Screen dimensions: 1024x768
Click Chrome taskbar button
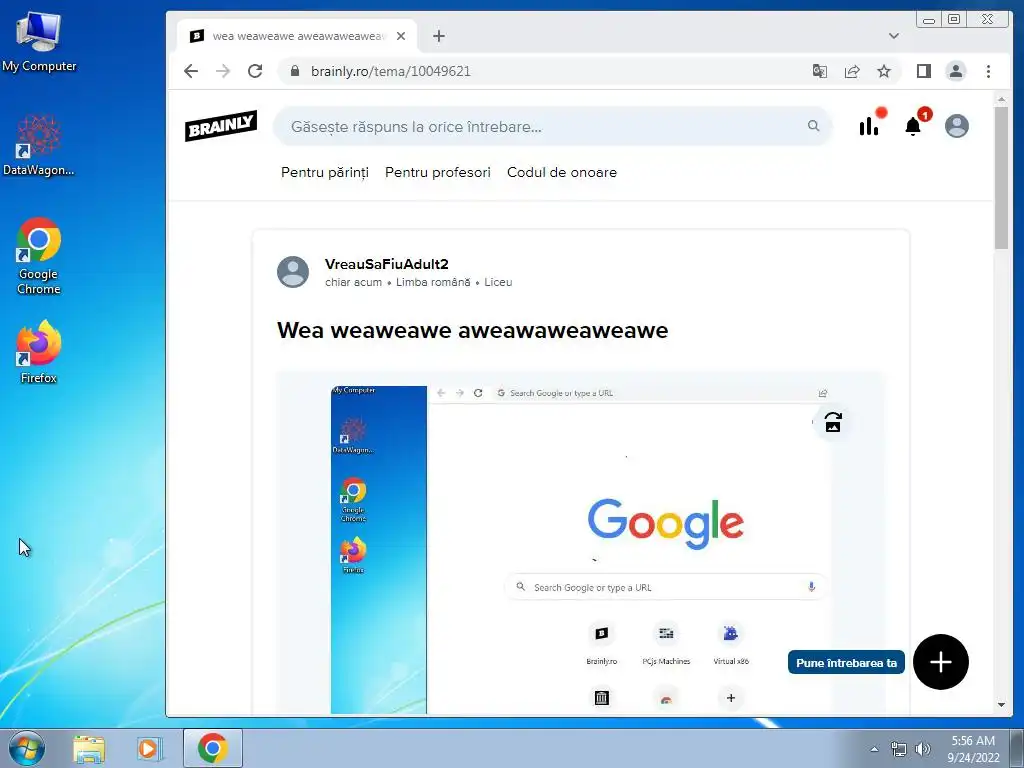coord(213,748)
